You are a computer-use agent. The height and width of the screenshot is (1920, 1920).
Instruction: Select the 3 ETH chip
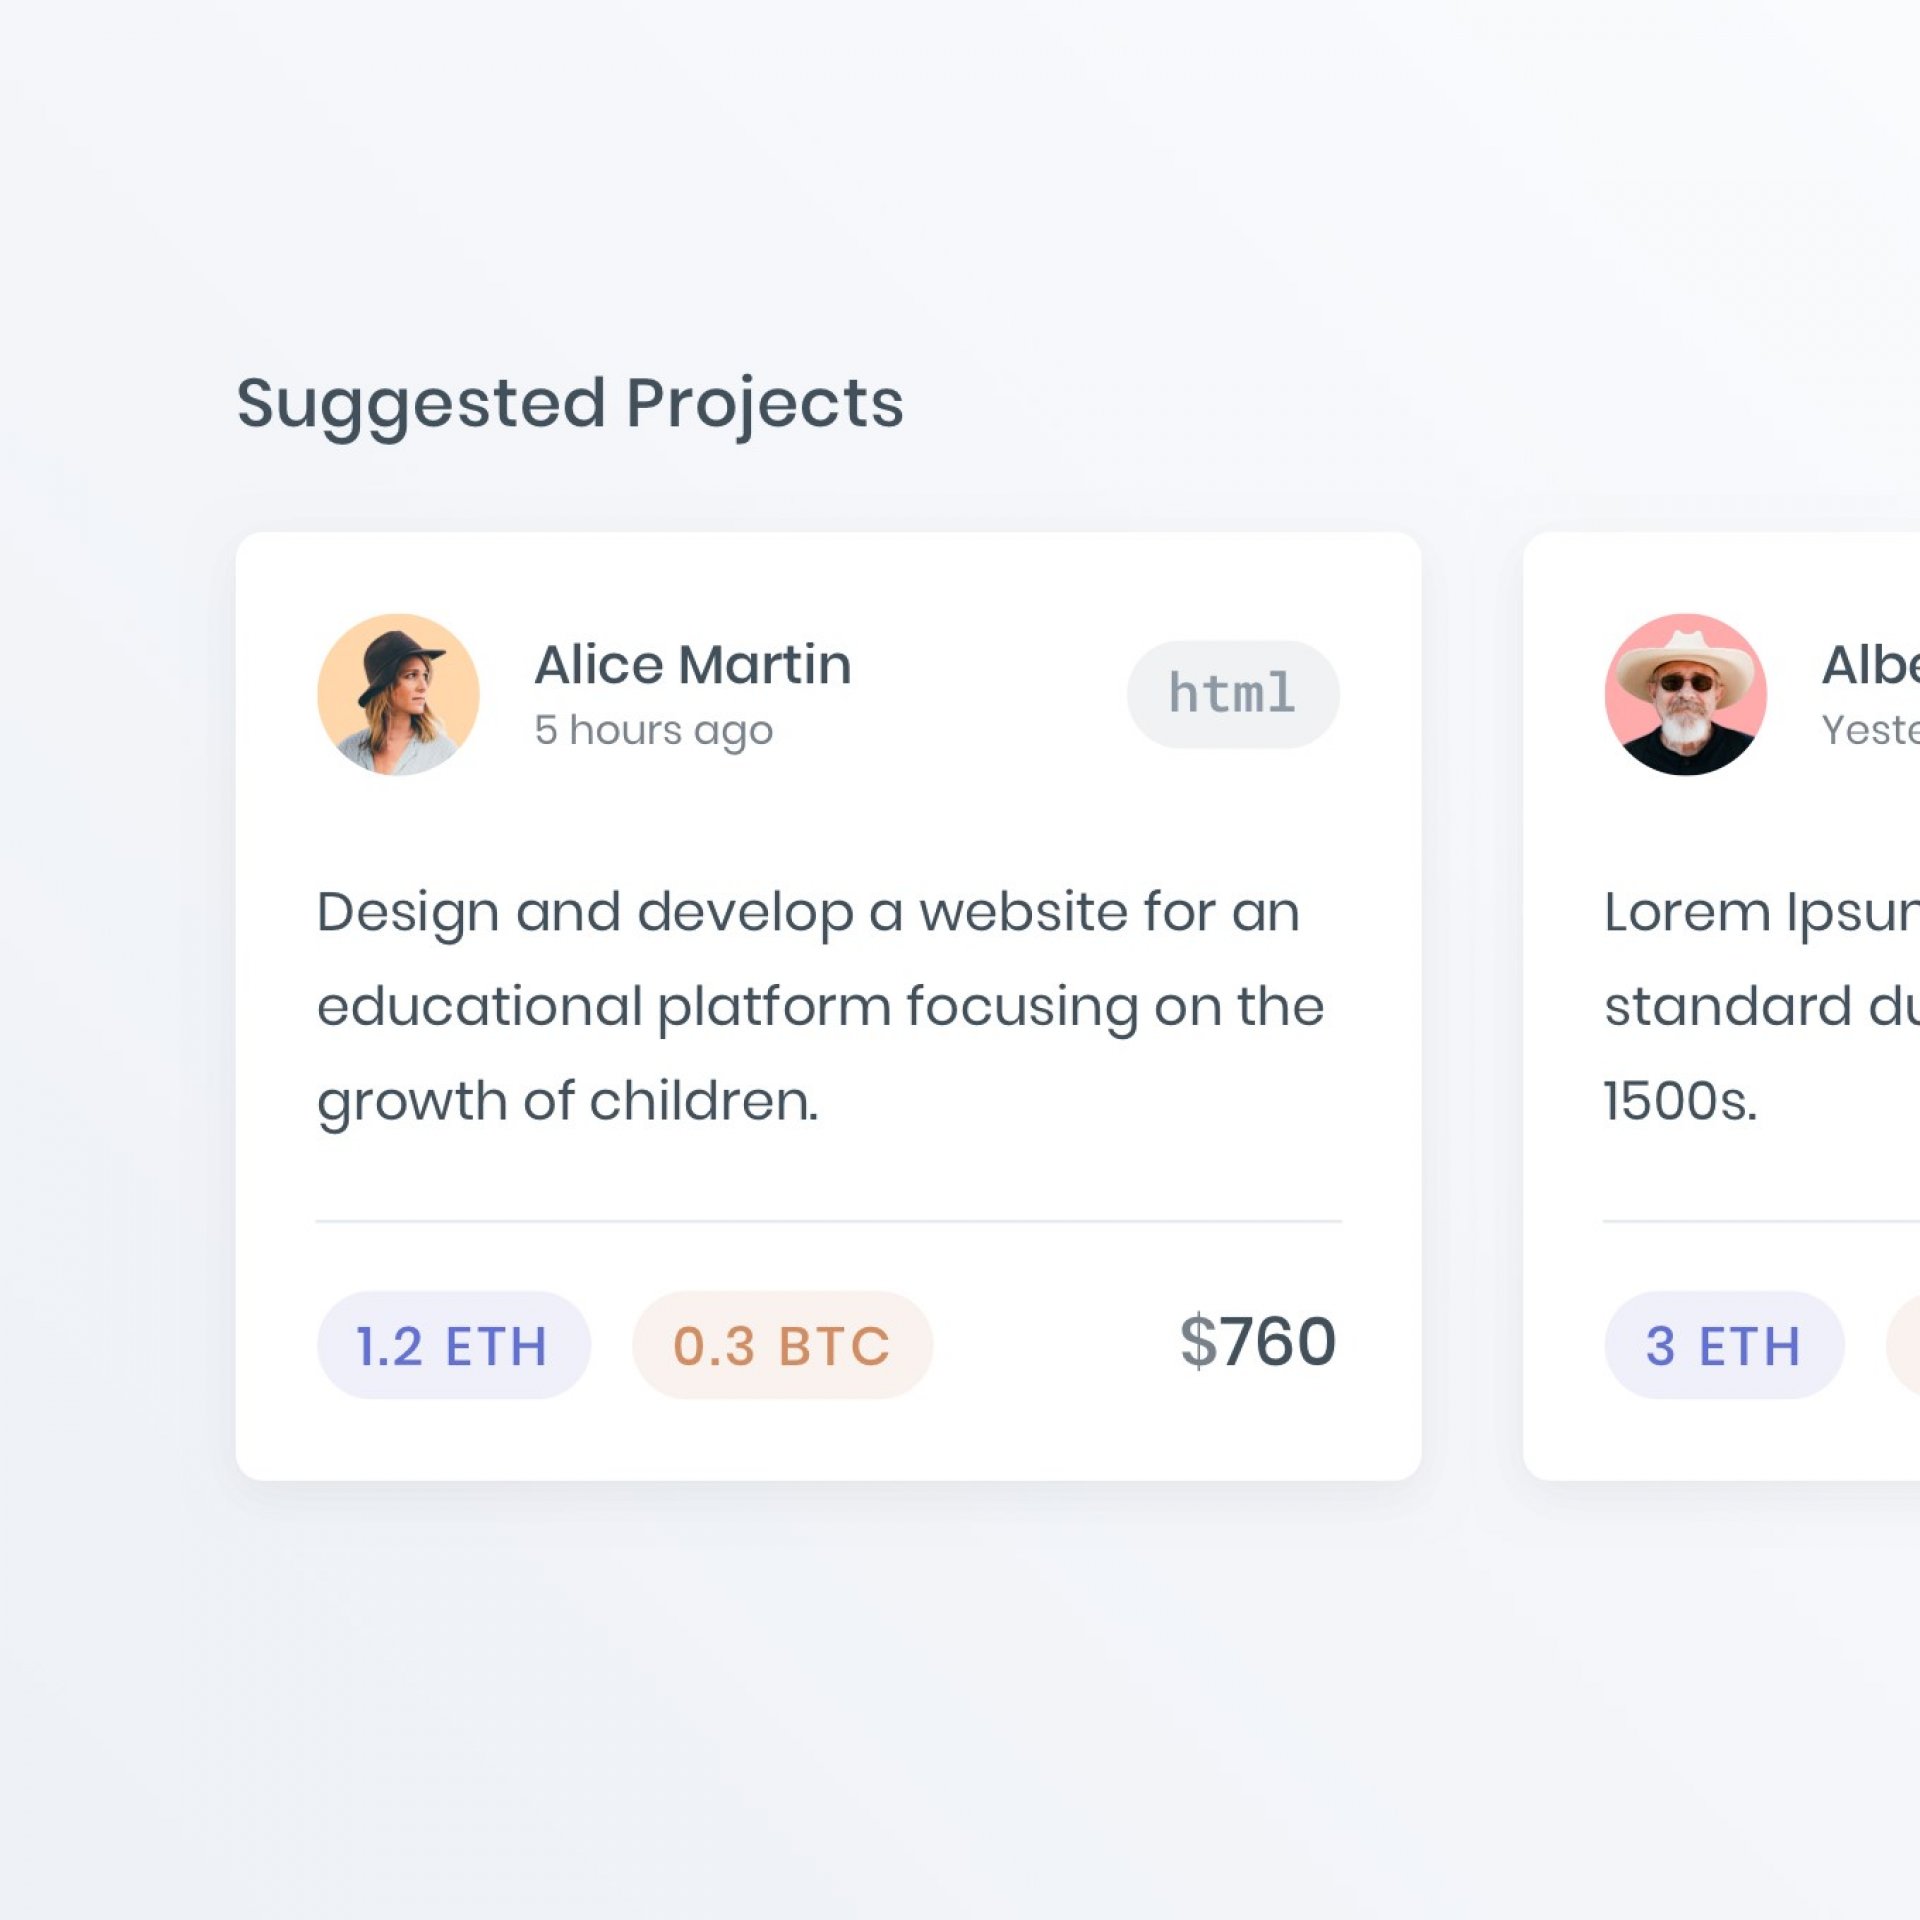point(1724,1345)
